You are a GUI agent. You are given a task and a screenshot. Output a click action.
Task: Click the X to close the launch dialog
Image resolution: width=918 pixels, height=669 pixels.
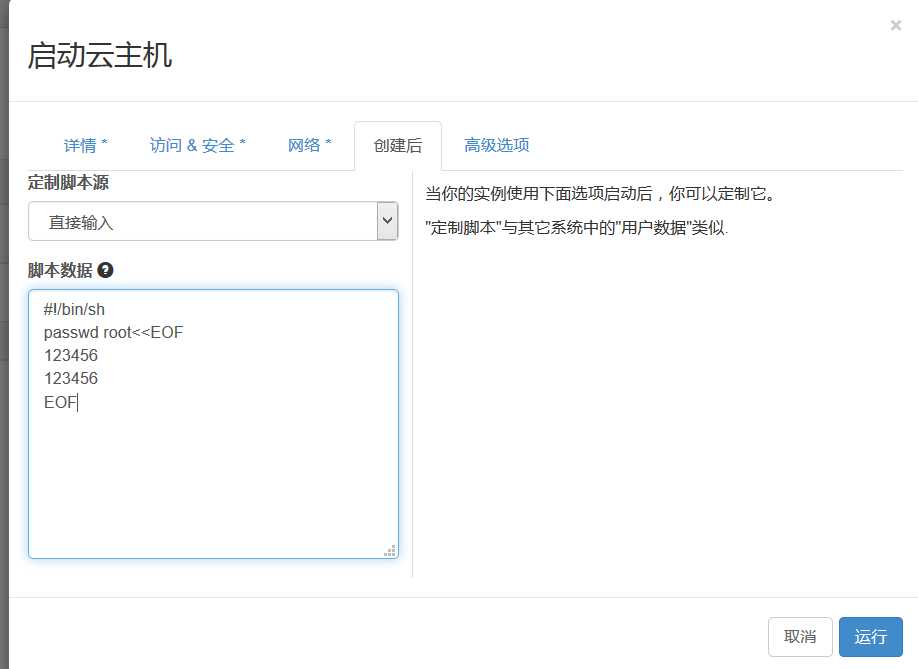tap(895, 25)
